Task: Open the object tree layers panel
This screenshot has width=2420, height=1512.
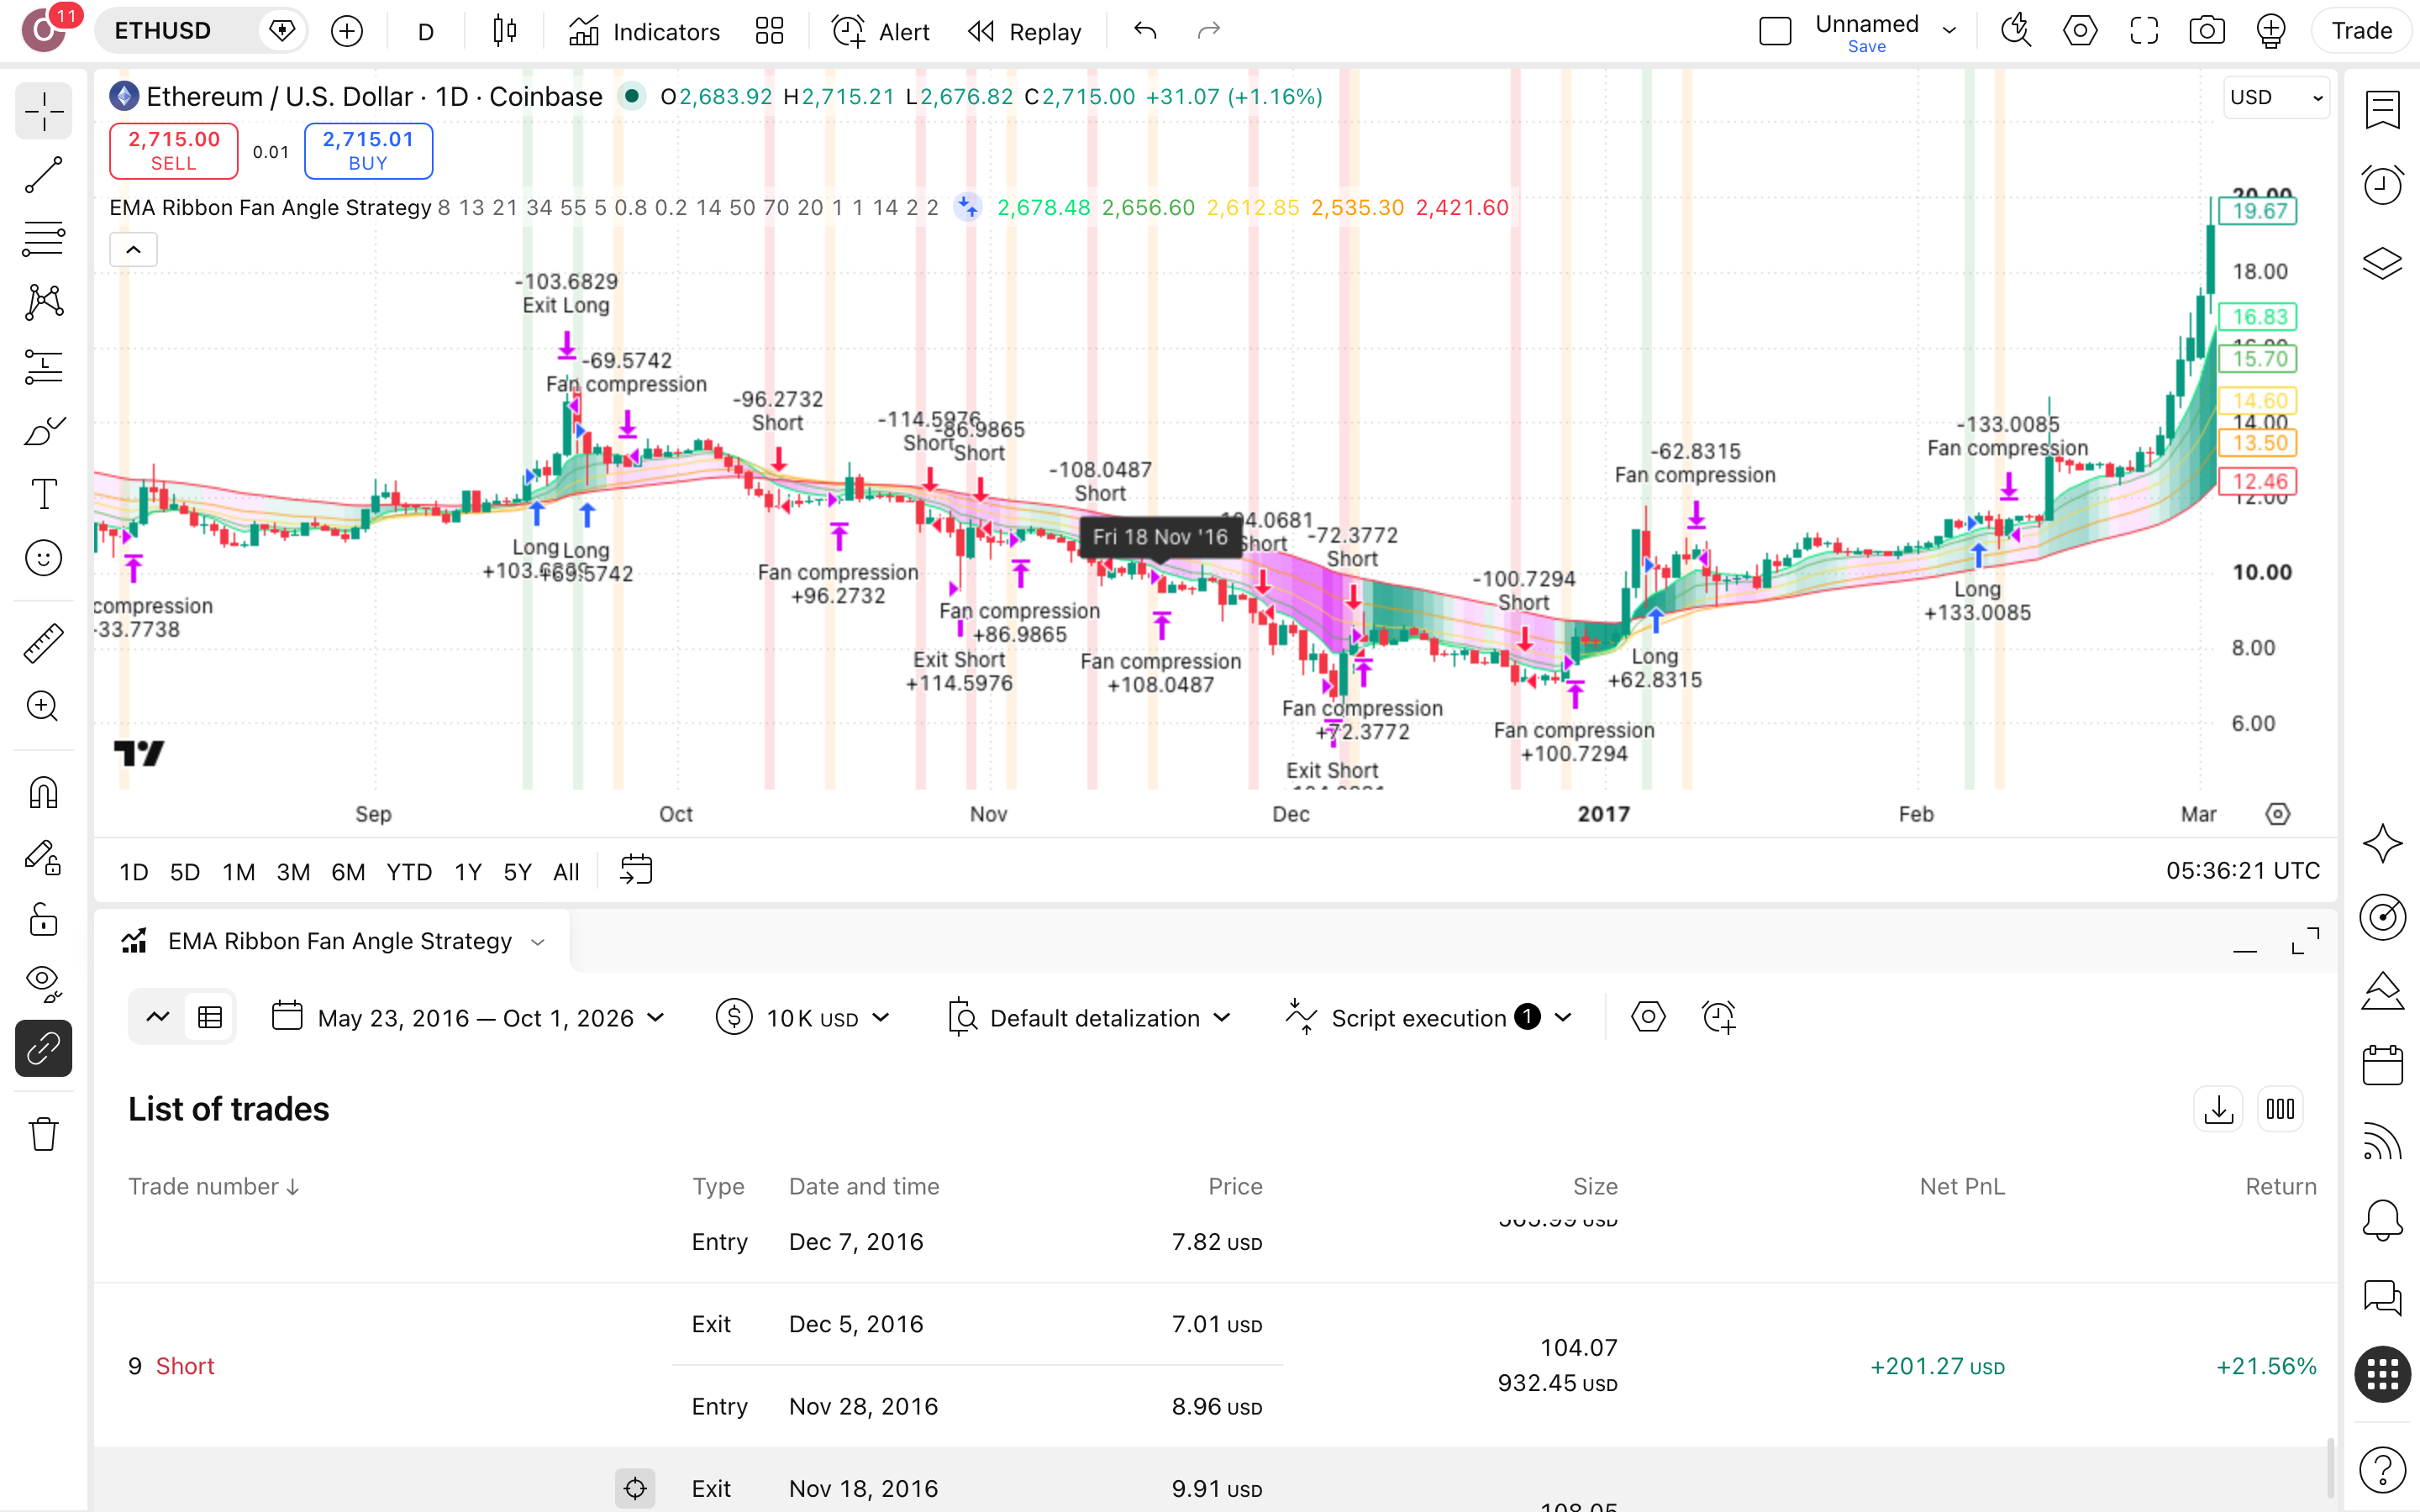Action: (x=2383, y=263)
